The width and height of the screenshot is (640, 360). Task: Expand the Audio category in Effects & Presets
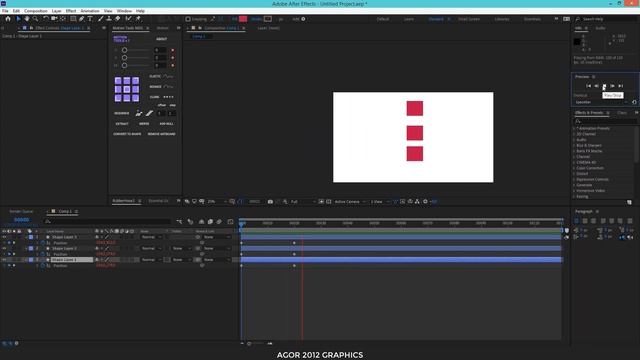[574, 140]
